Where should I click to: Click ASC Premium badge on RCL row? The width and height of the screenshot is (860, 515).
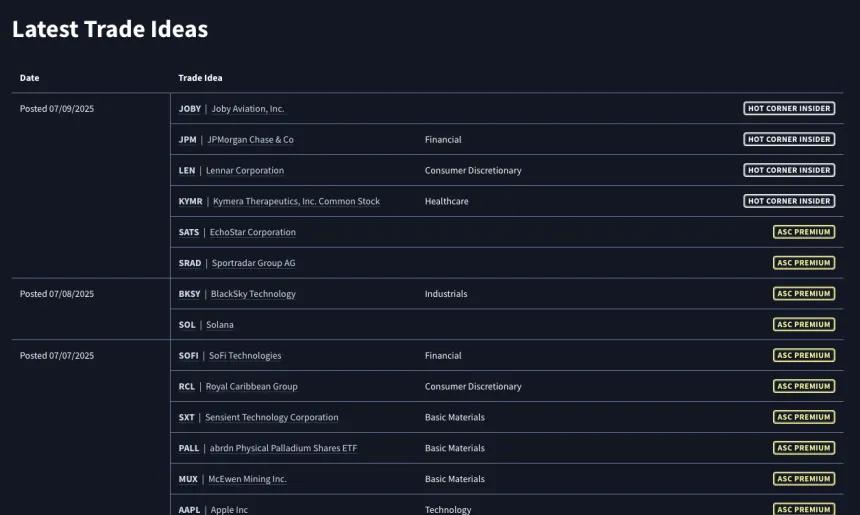[x=804, y=386]
